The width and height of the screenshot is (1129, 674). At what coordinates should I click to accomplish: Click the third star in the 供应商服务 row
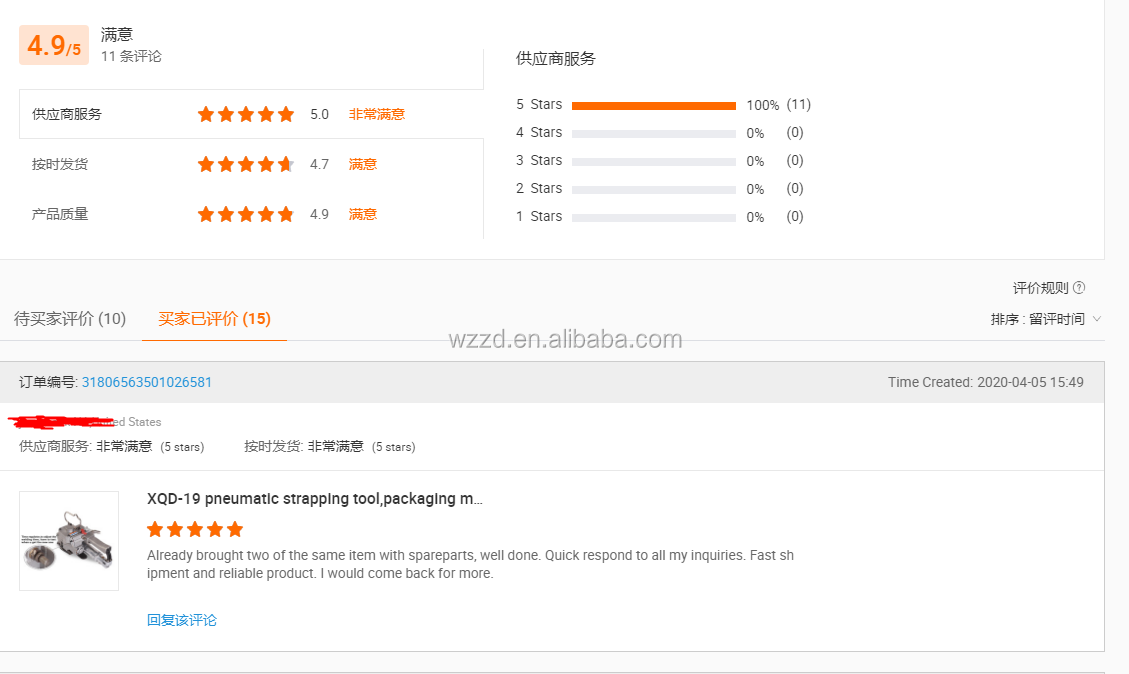(246, 114)
